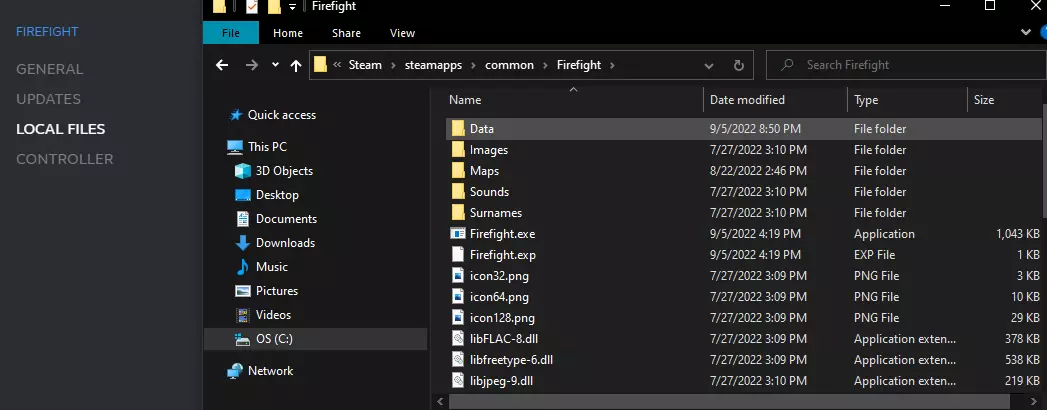The image size is (1047, 410).
Task: Click the "1,043 KB" size value
Action: coord(1018,234)
